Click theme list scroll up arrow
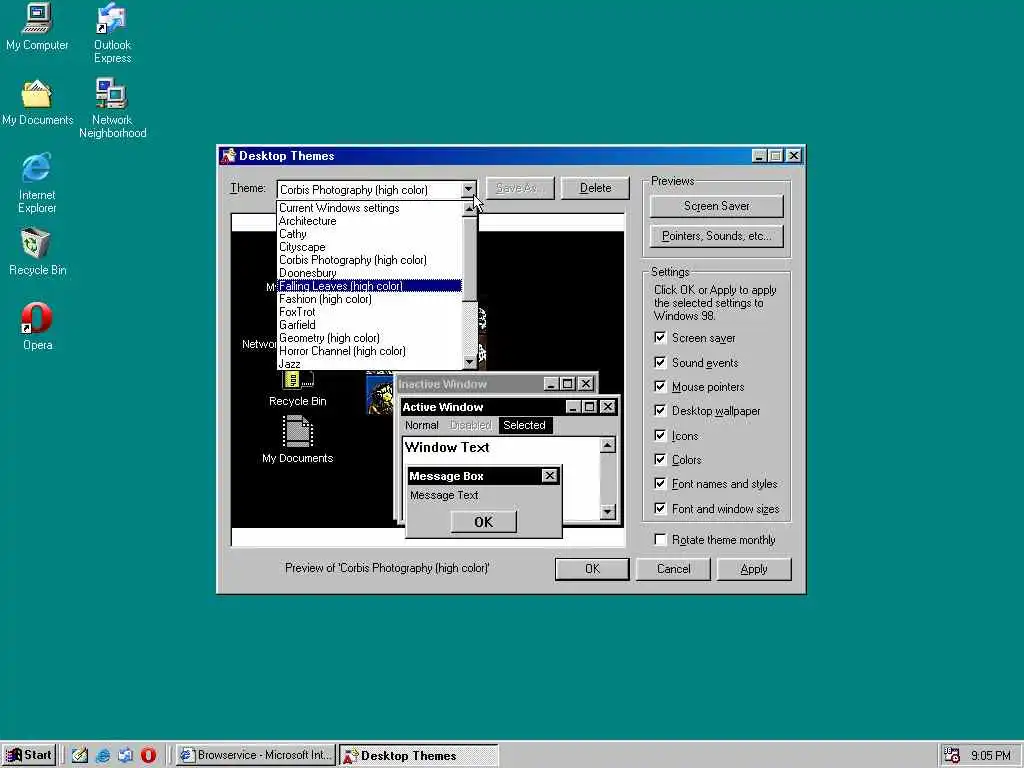This screenshot has height=768, width=1024. point(469,209)
